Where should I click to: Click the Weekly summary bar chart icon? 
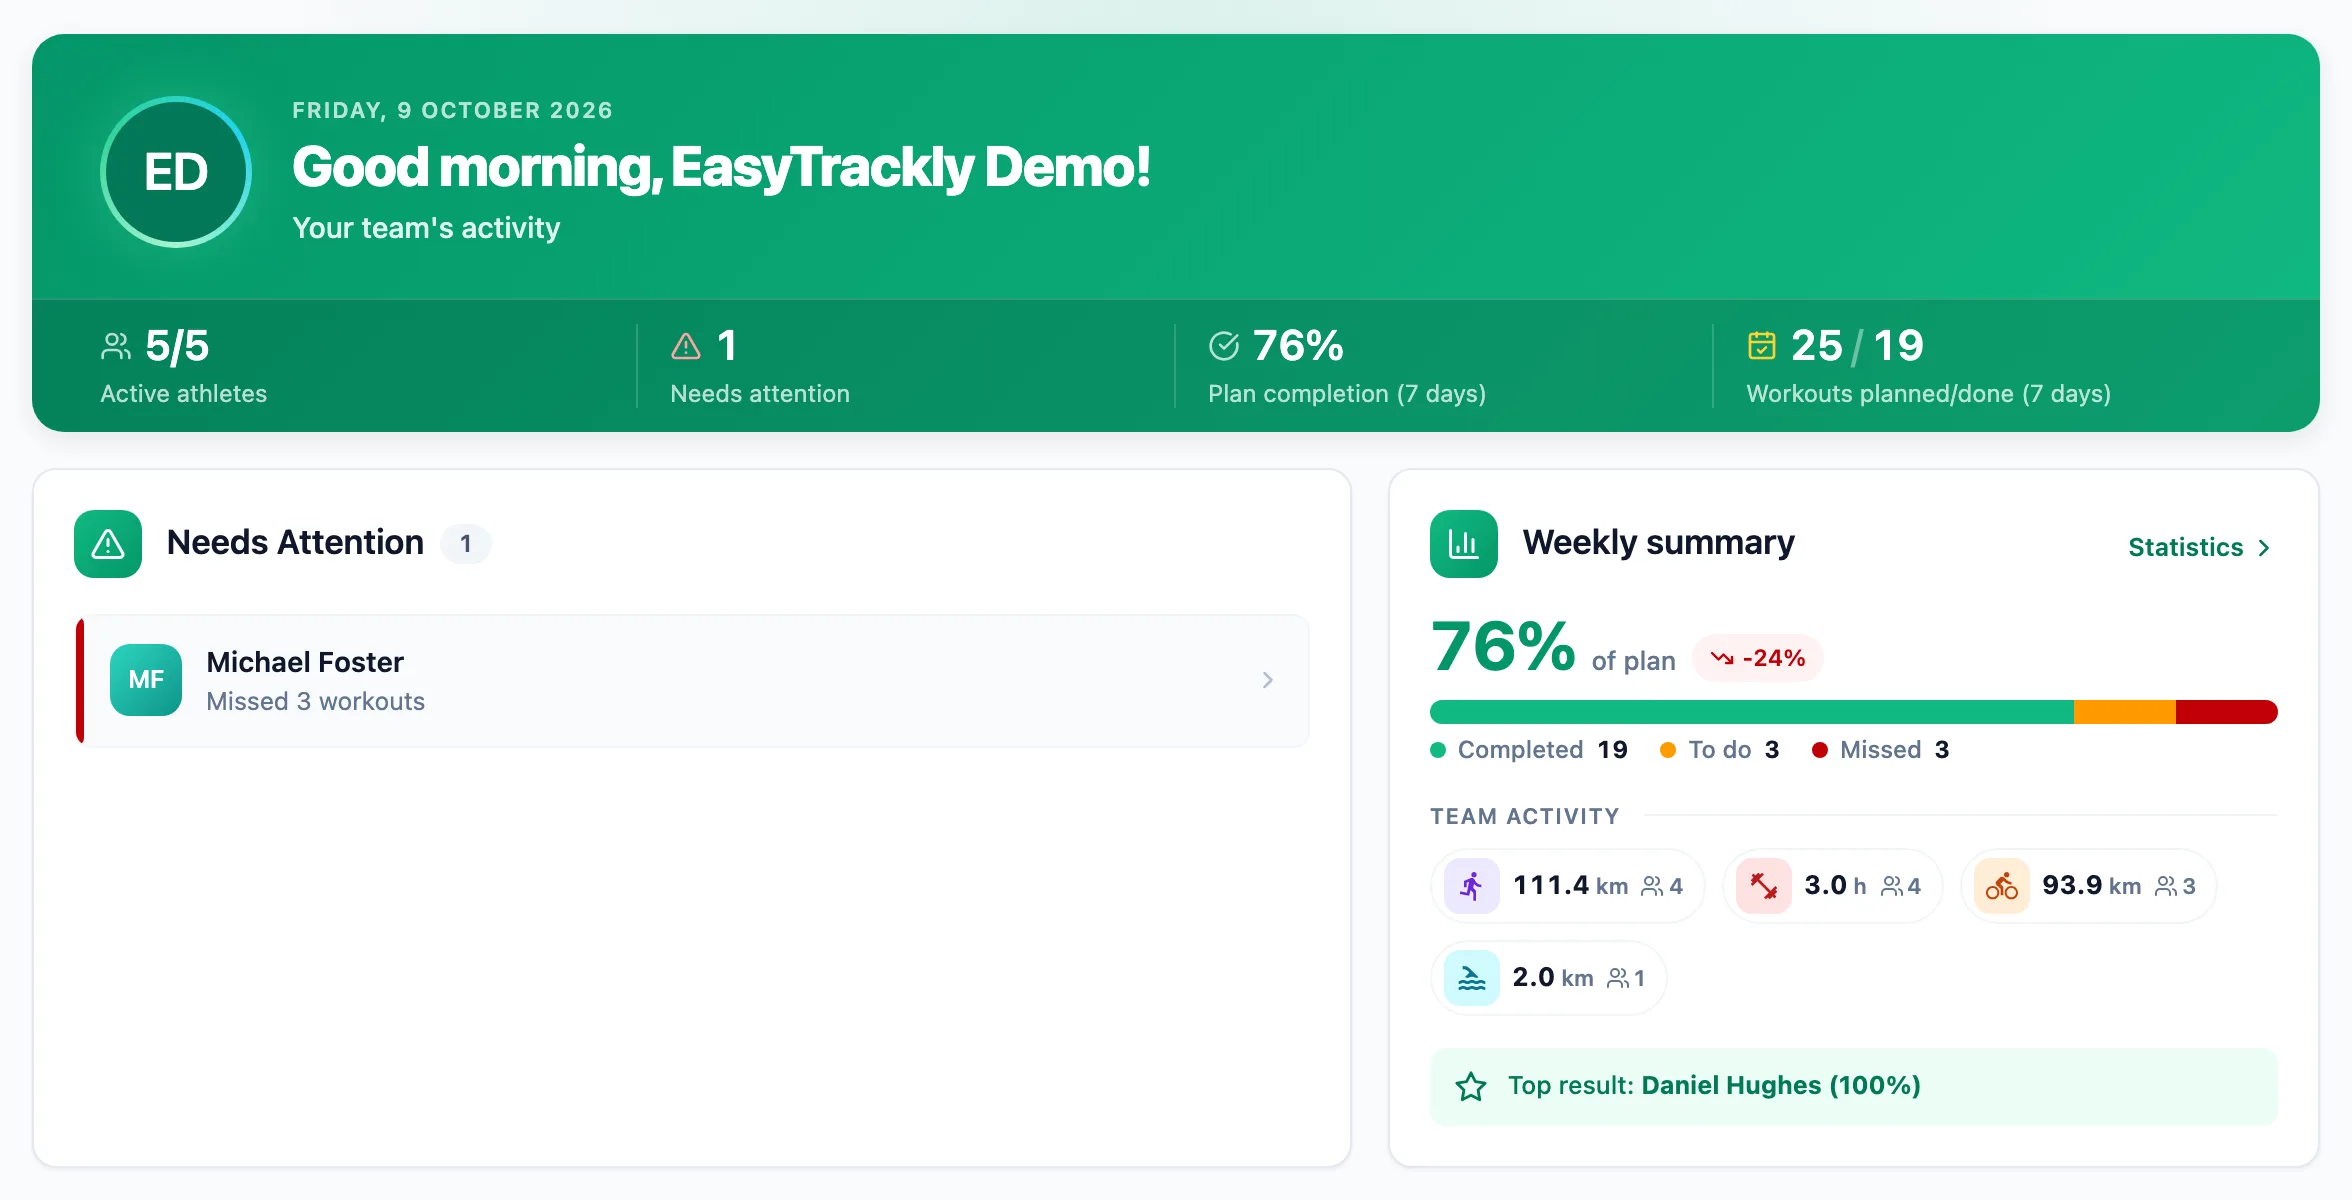pyautogui.click(x=1464, y=544)
